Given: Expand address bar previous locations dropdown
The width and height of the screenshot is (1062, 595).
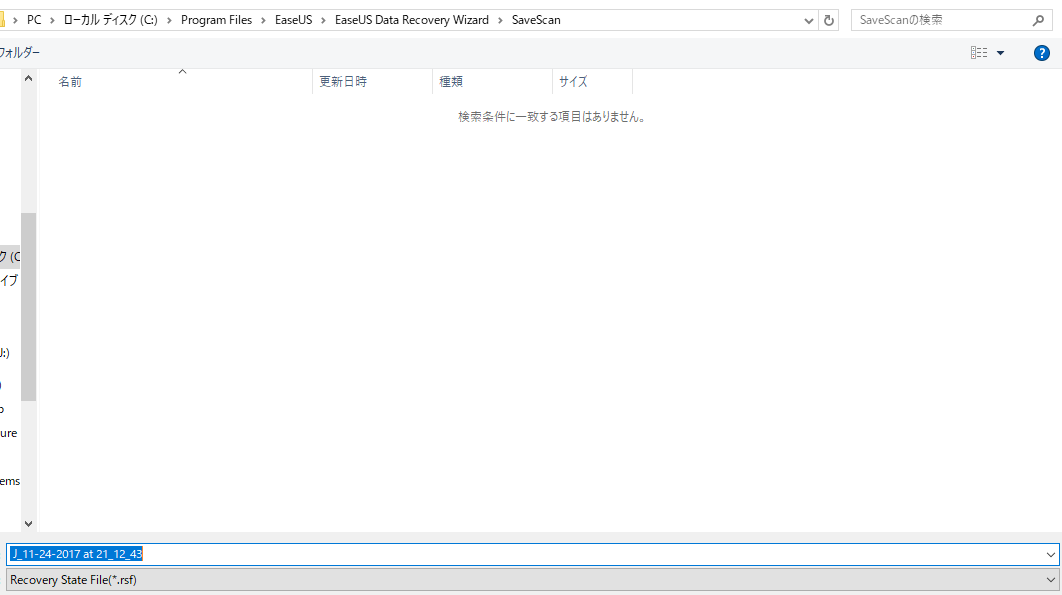Looking at the screenshot, I should (x=808, y=20).
